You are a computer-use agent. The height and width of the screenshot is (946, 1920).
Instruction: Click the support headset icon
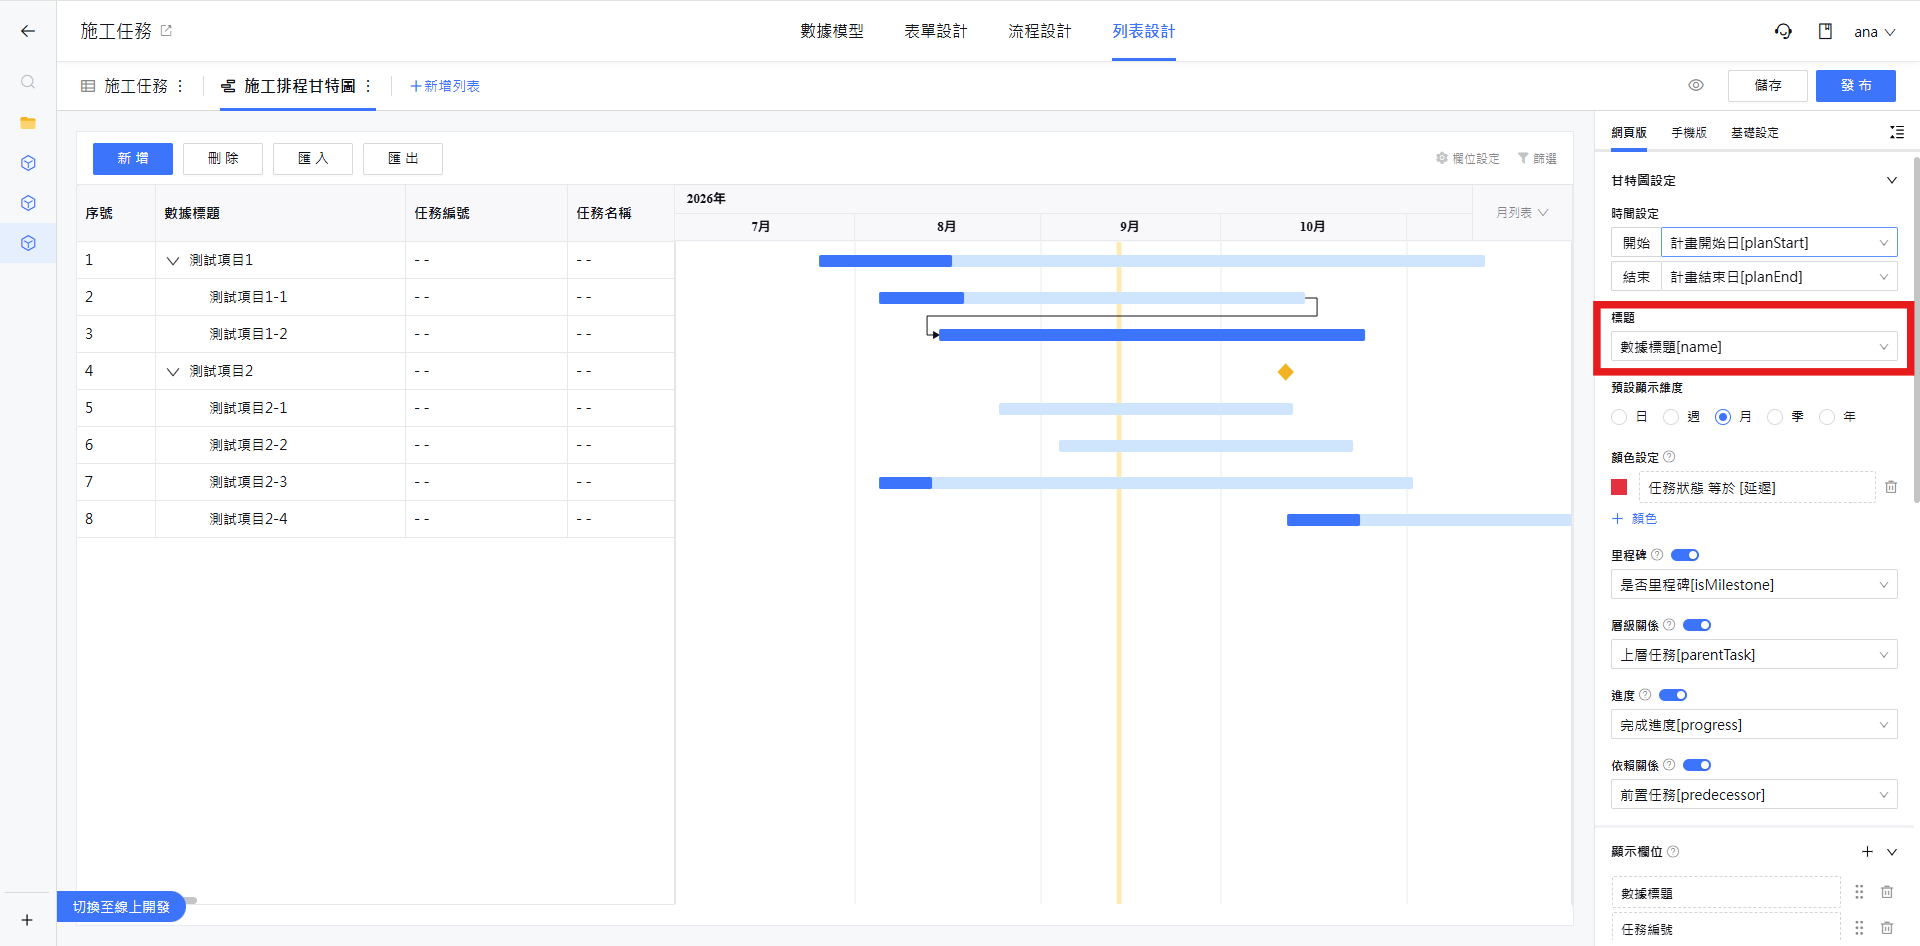[x=1783, y=31]
